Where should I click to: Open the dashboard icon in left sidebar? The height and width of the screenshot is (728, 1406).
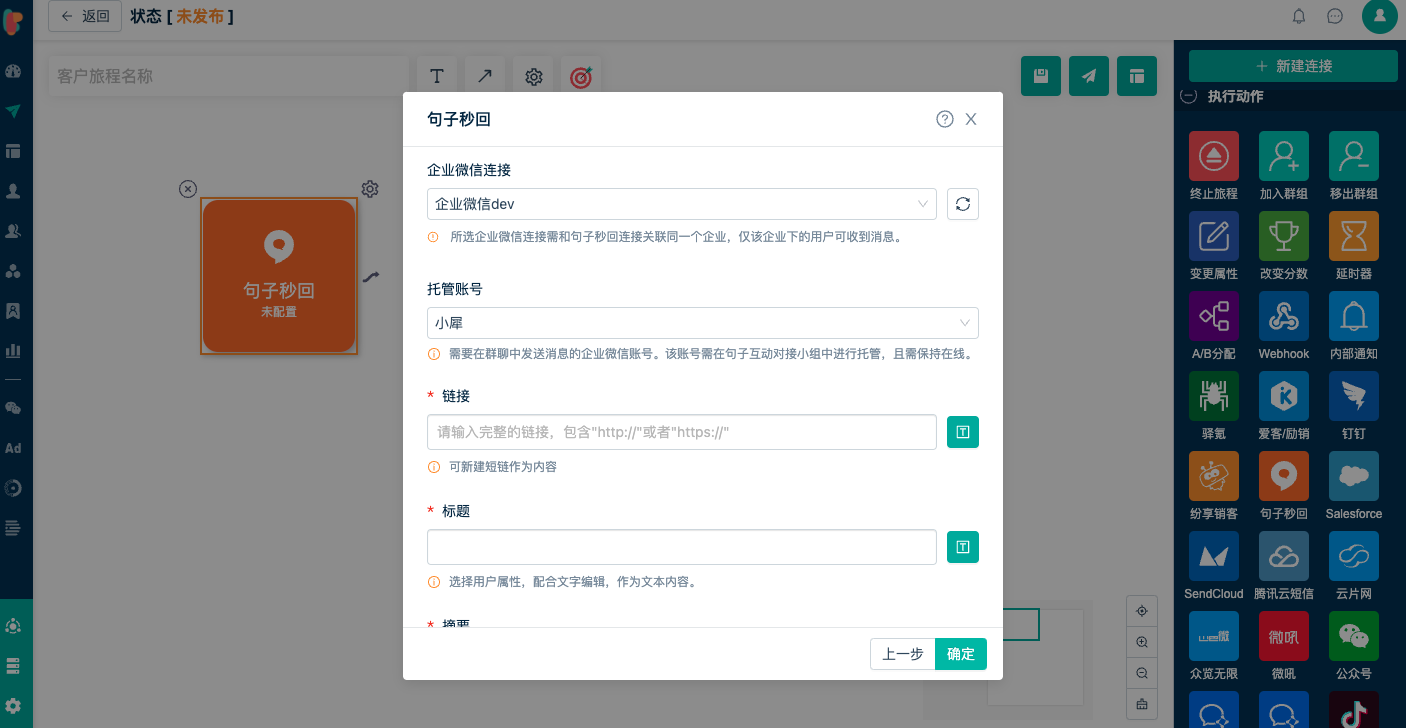click(13, 71)
